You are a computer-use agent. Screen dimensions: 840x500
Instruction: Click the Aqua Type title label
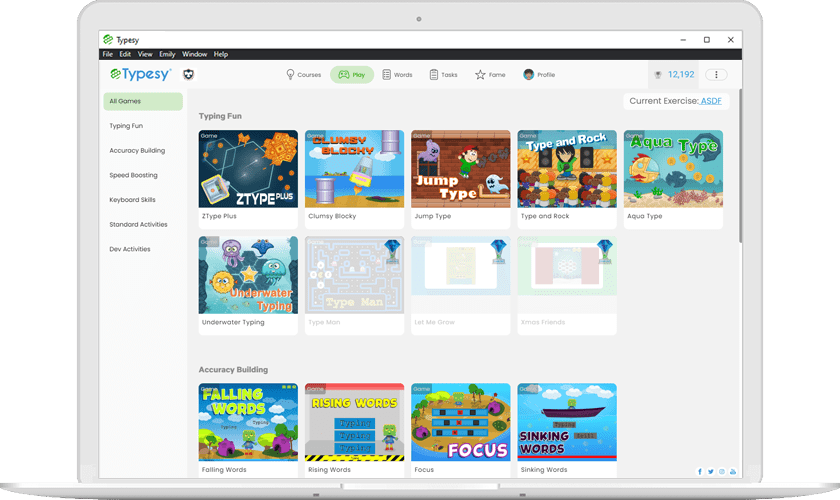point(644,216)
